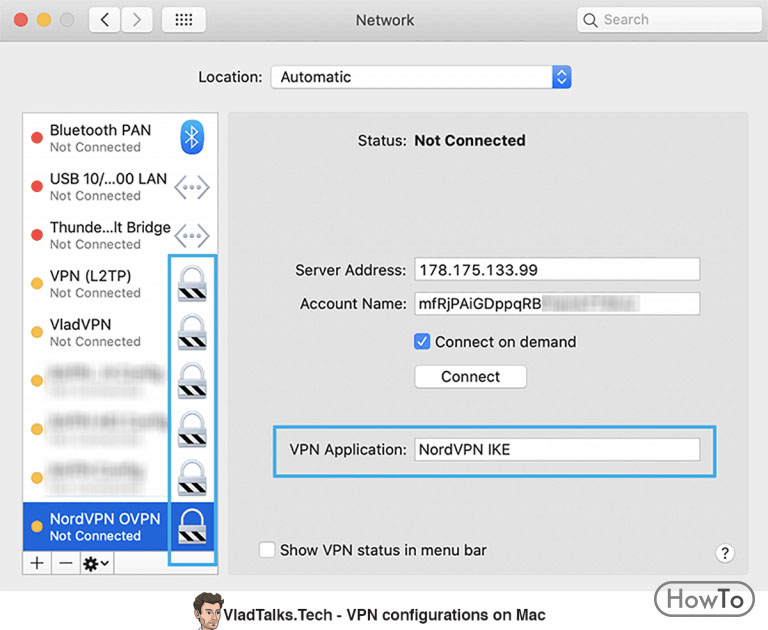Click the yellow status dot of VladVPN
Image resolution: width=768 pixels, height=630 pixels.
(37, 332)
